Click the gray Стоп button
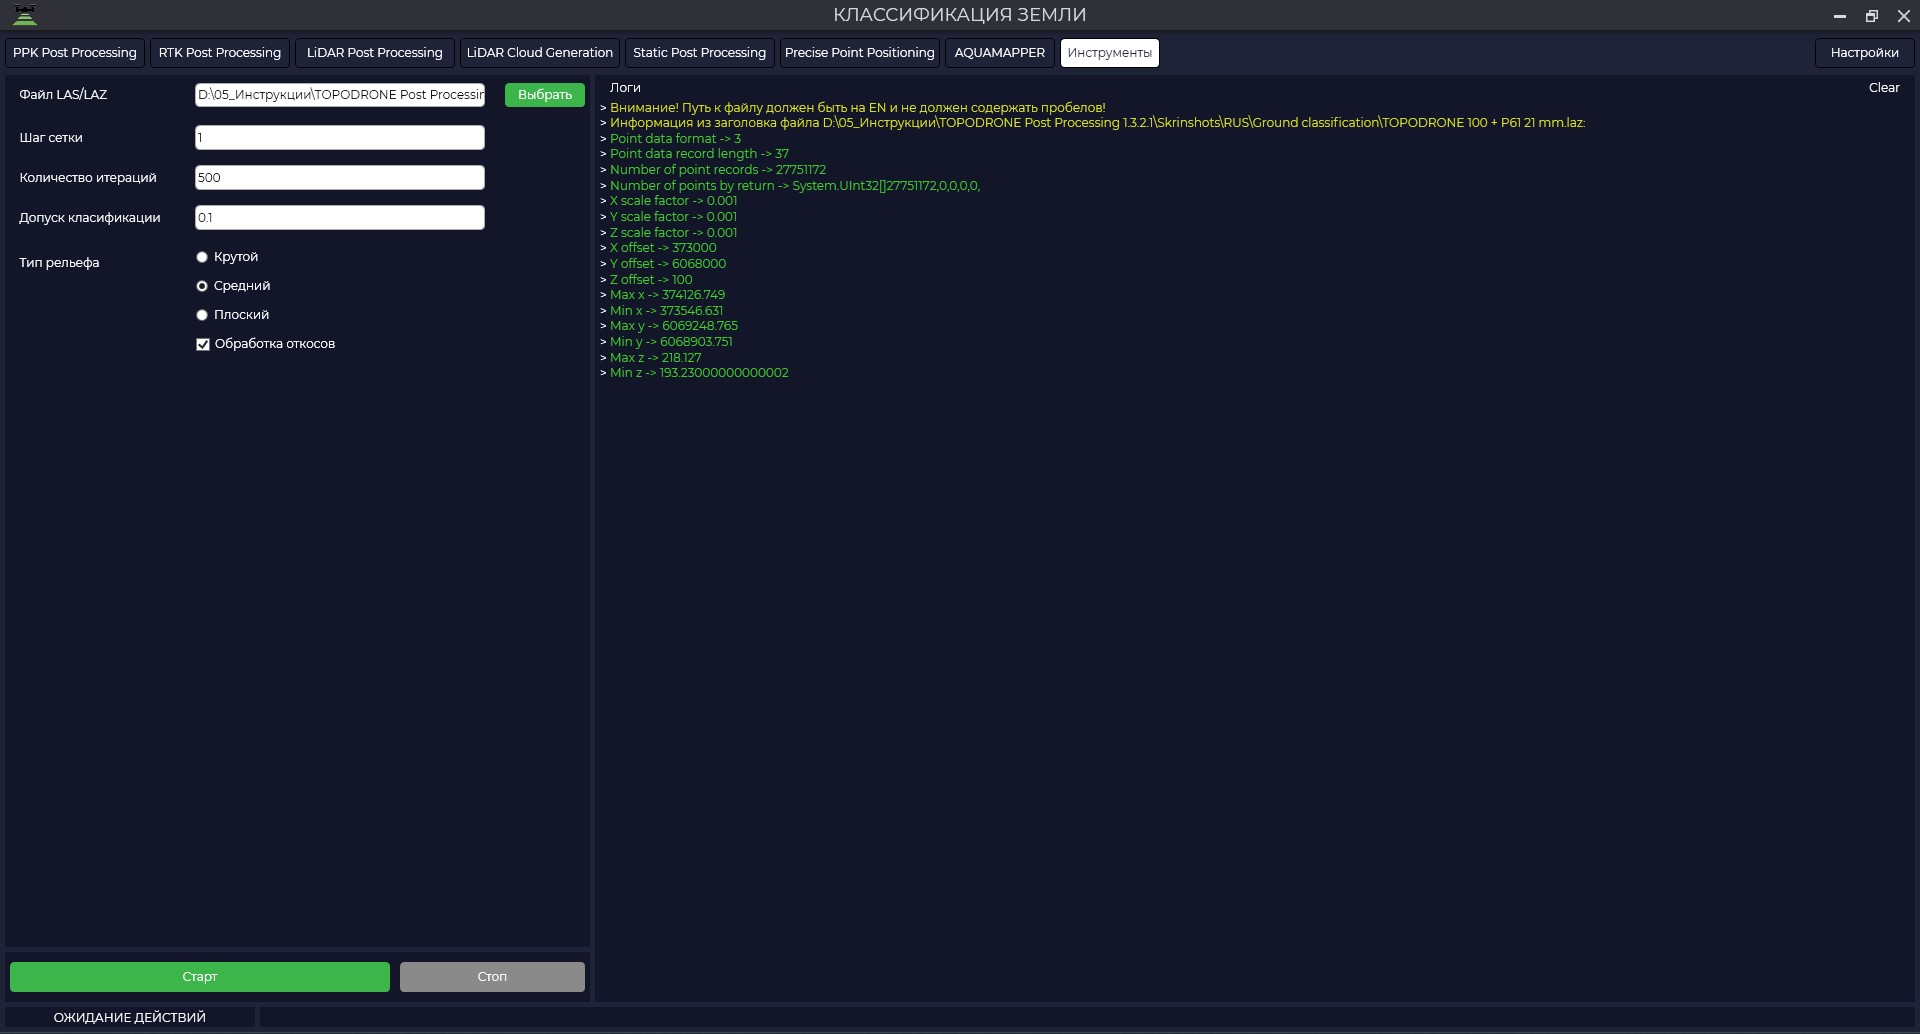Viewport: 1920px width, 1034px height. pyautogui.click(x=492, y=977)
